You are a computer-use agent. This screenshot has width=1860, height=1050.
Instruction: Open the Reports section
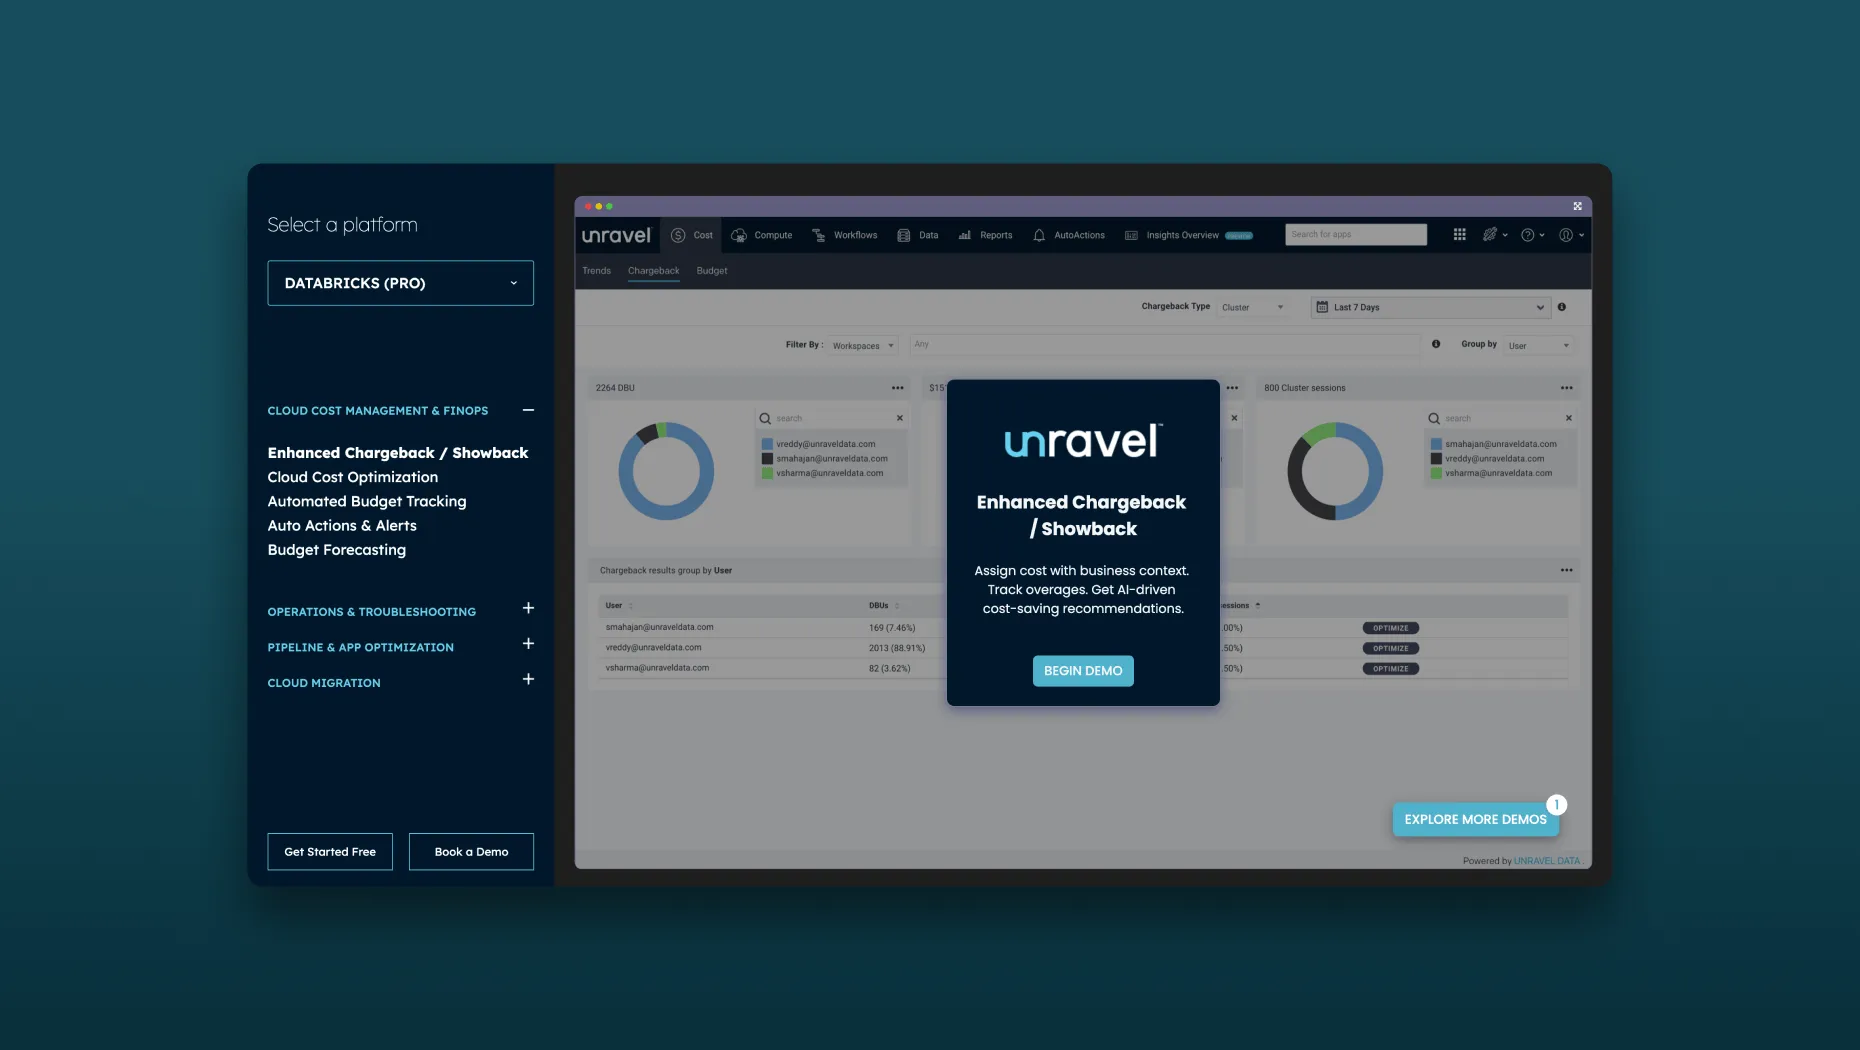986,235
